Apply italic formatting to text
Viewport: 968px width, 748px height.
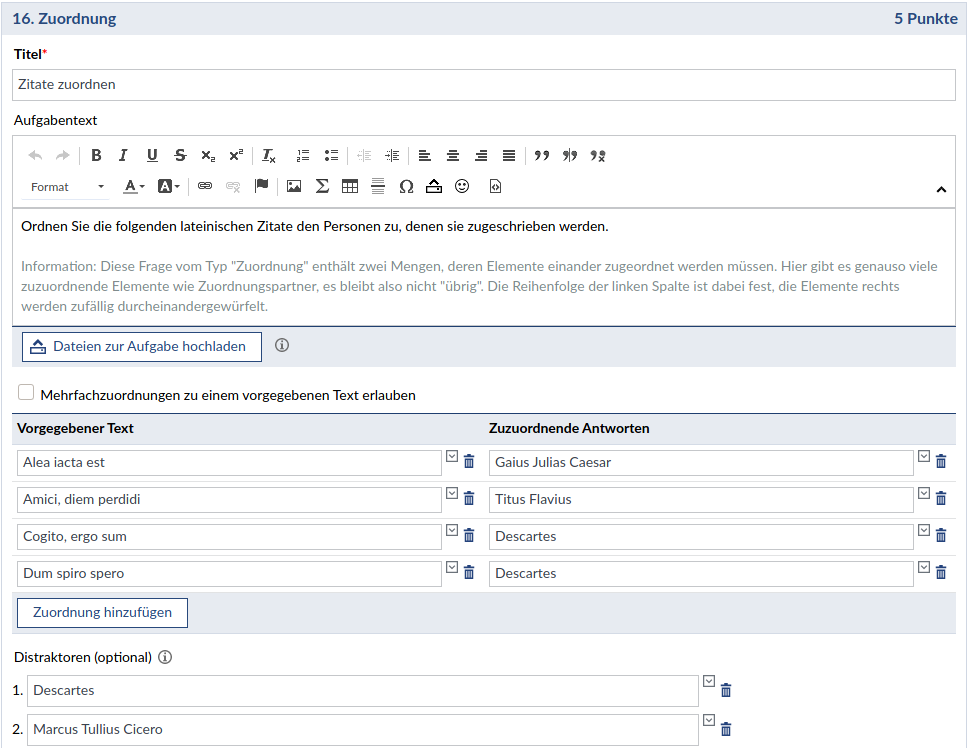123,155
